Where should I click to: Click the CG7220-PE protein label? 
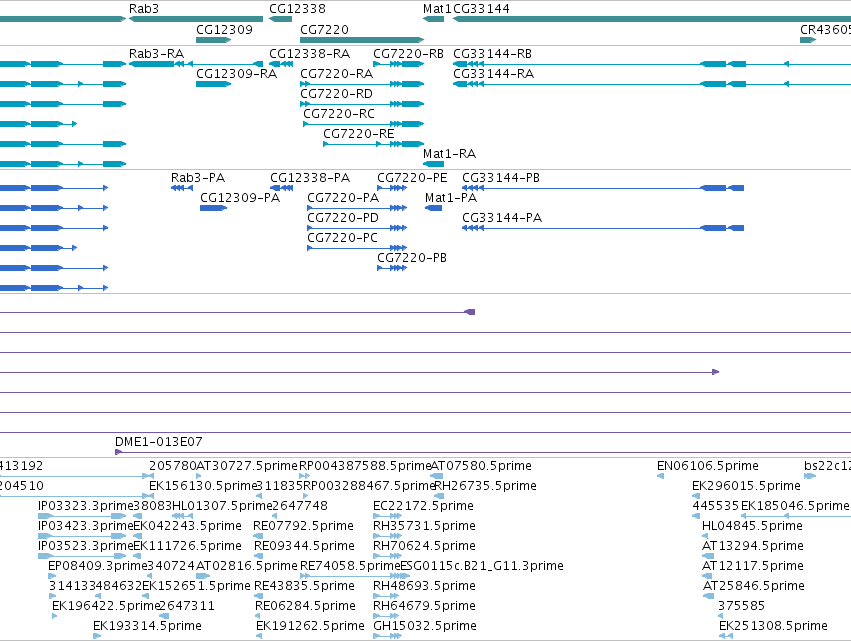(x=412, y=177)
